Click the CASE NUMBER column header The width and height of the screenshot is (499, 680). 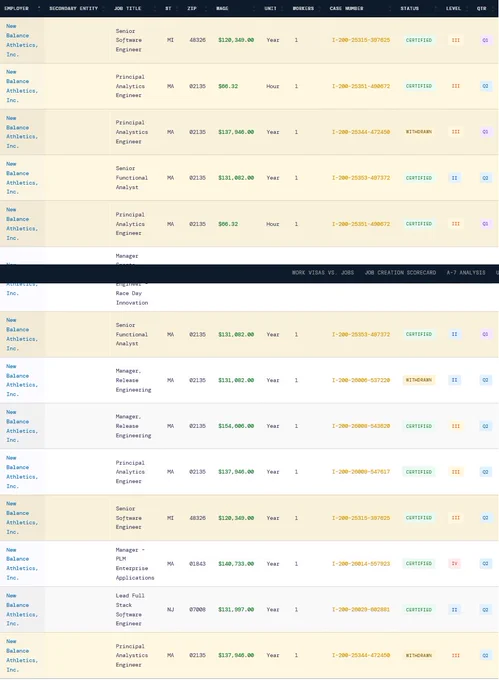click(x=346, y=8)
